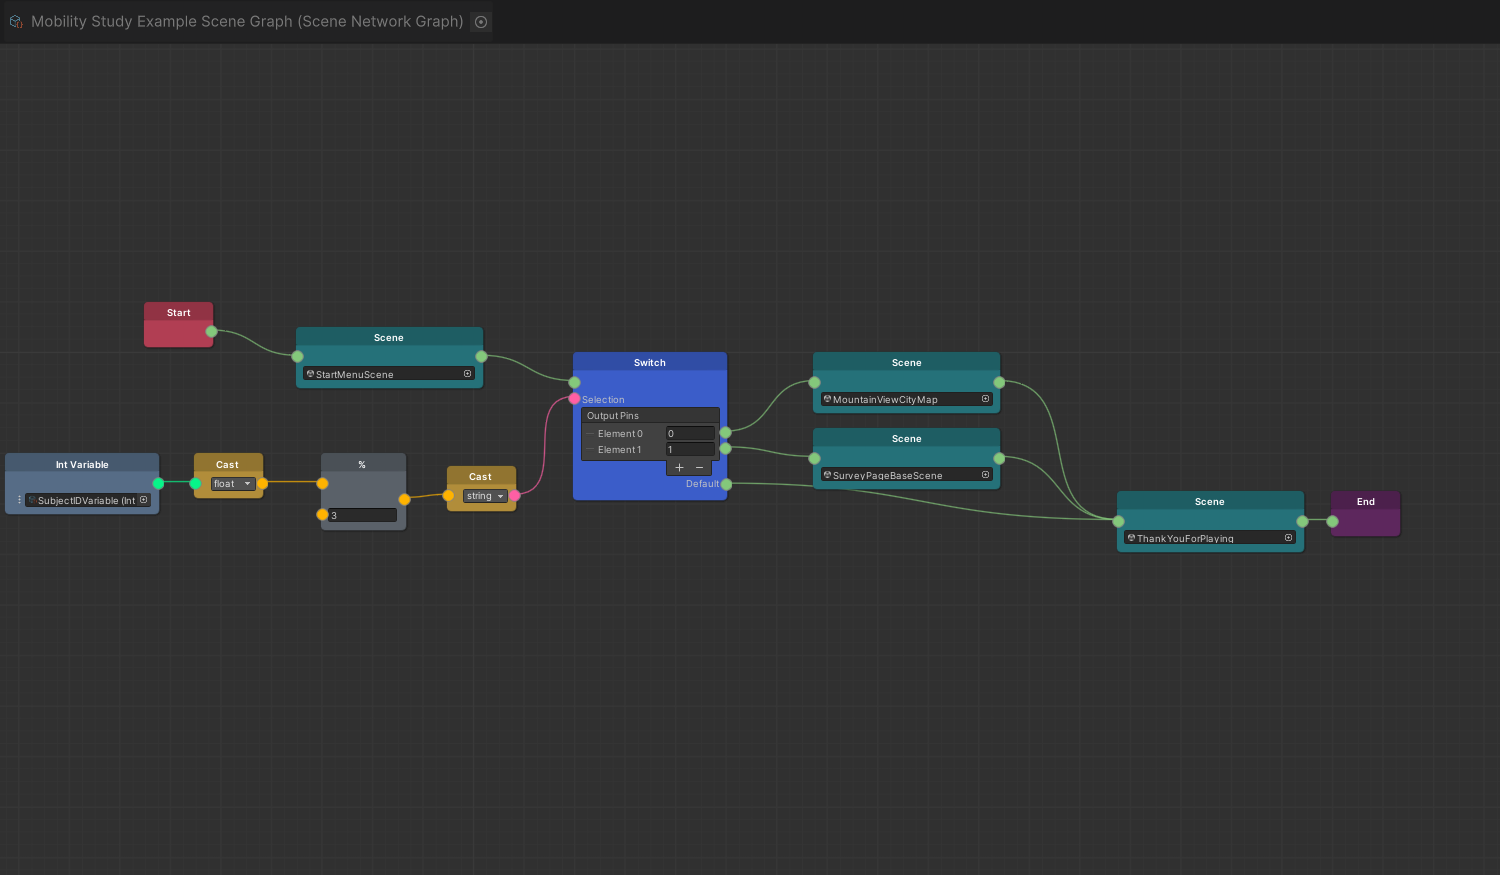Click the Switch node's pink Selection port
1500x875 pixels.
574,399
